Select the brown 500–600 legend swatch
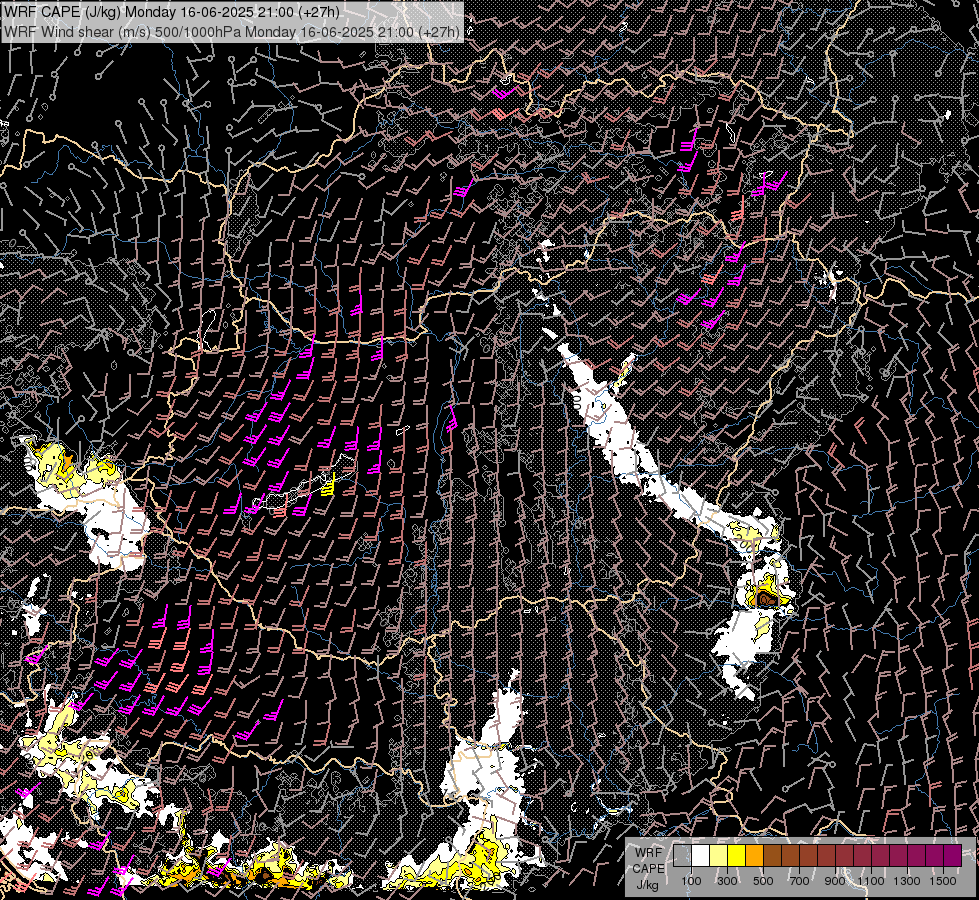 [772, 856]
